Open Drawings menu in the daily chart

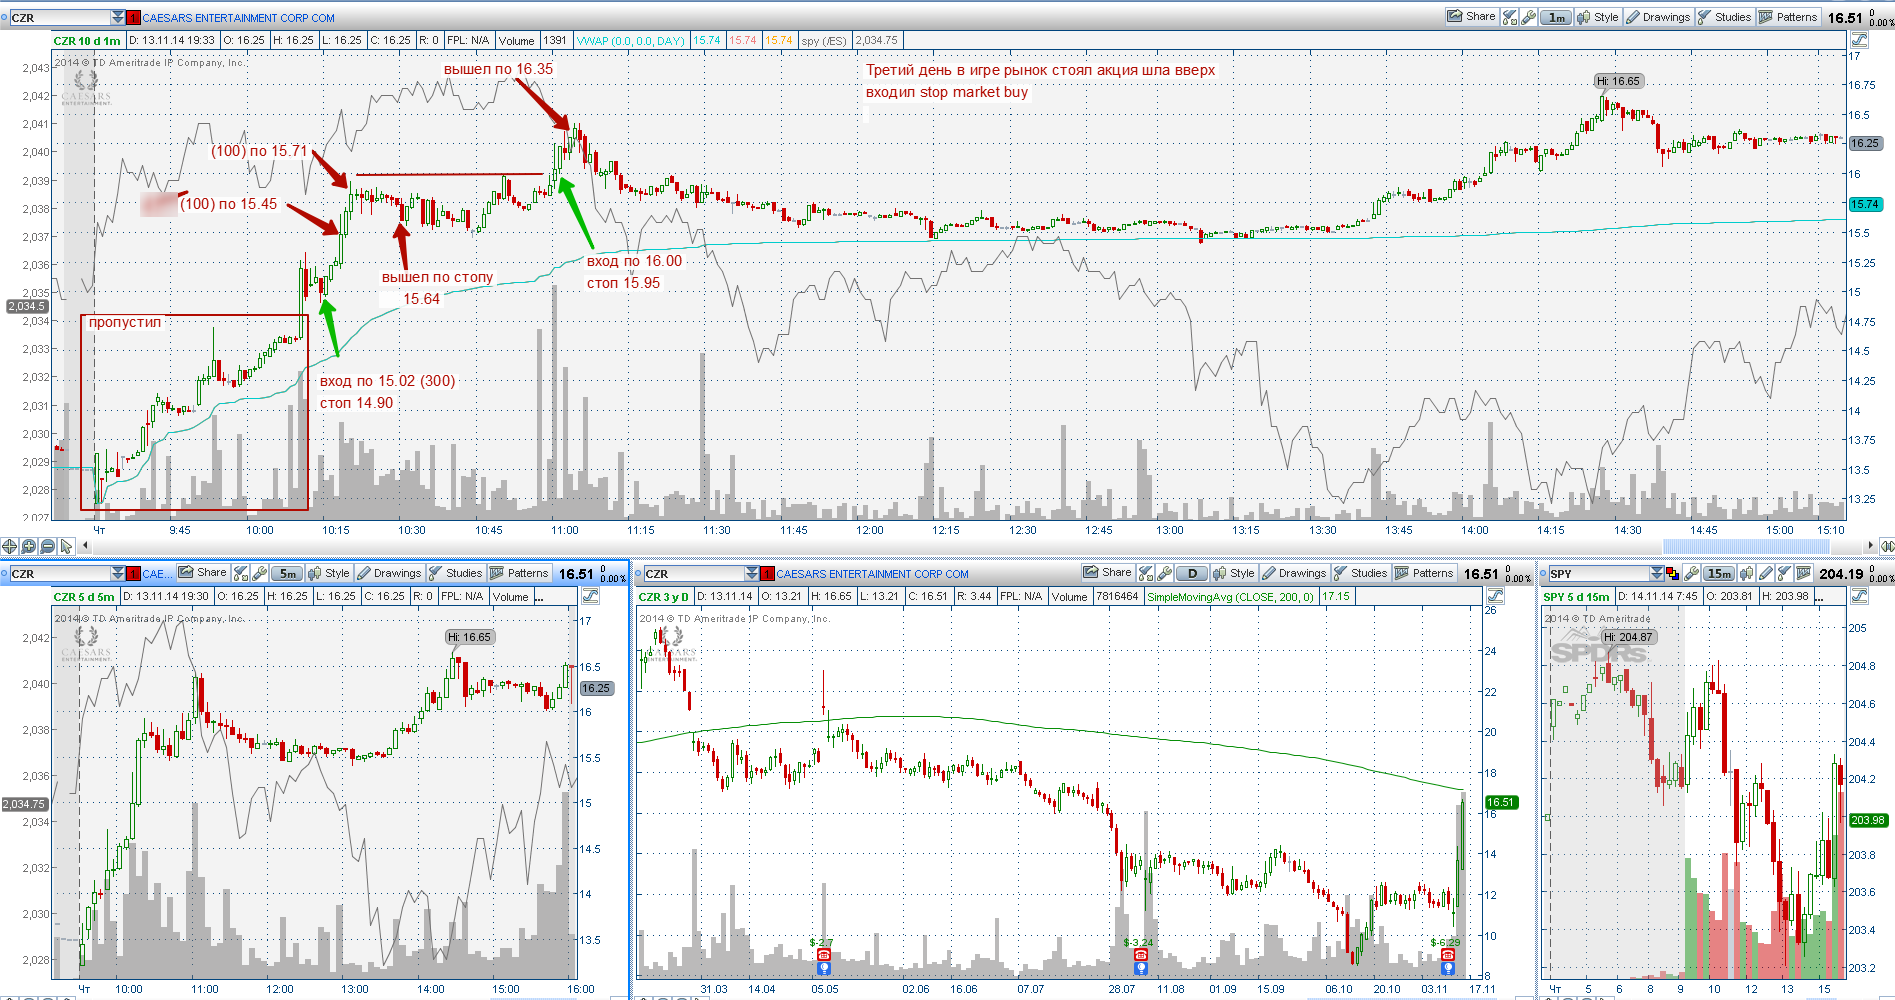tap(1295, 573)
